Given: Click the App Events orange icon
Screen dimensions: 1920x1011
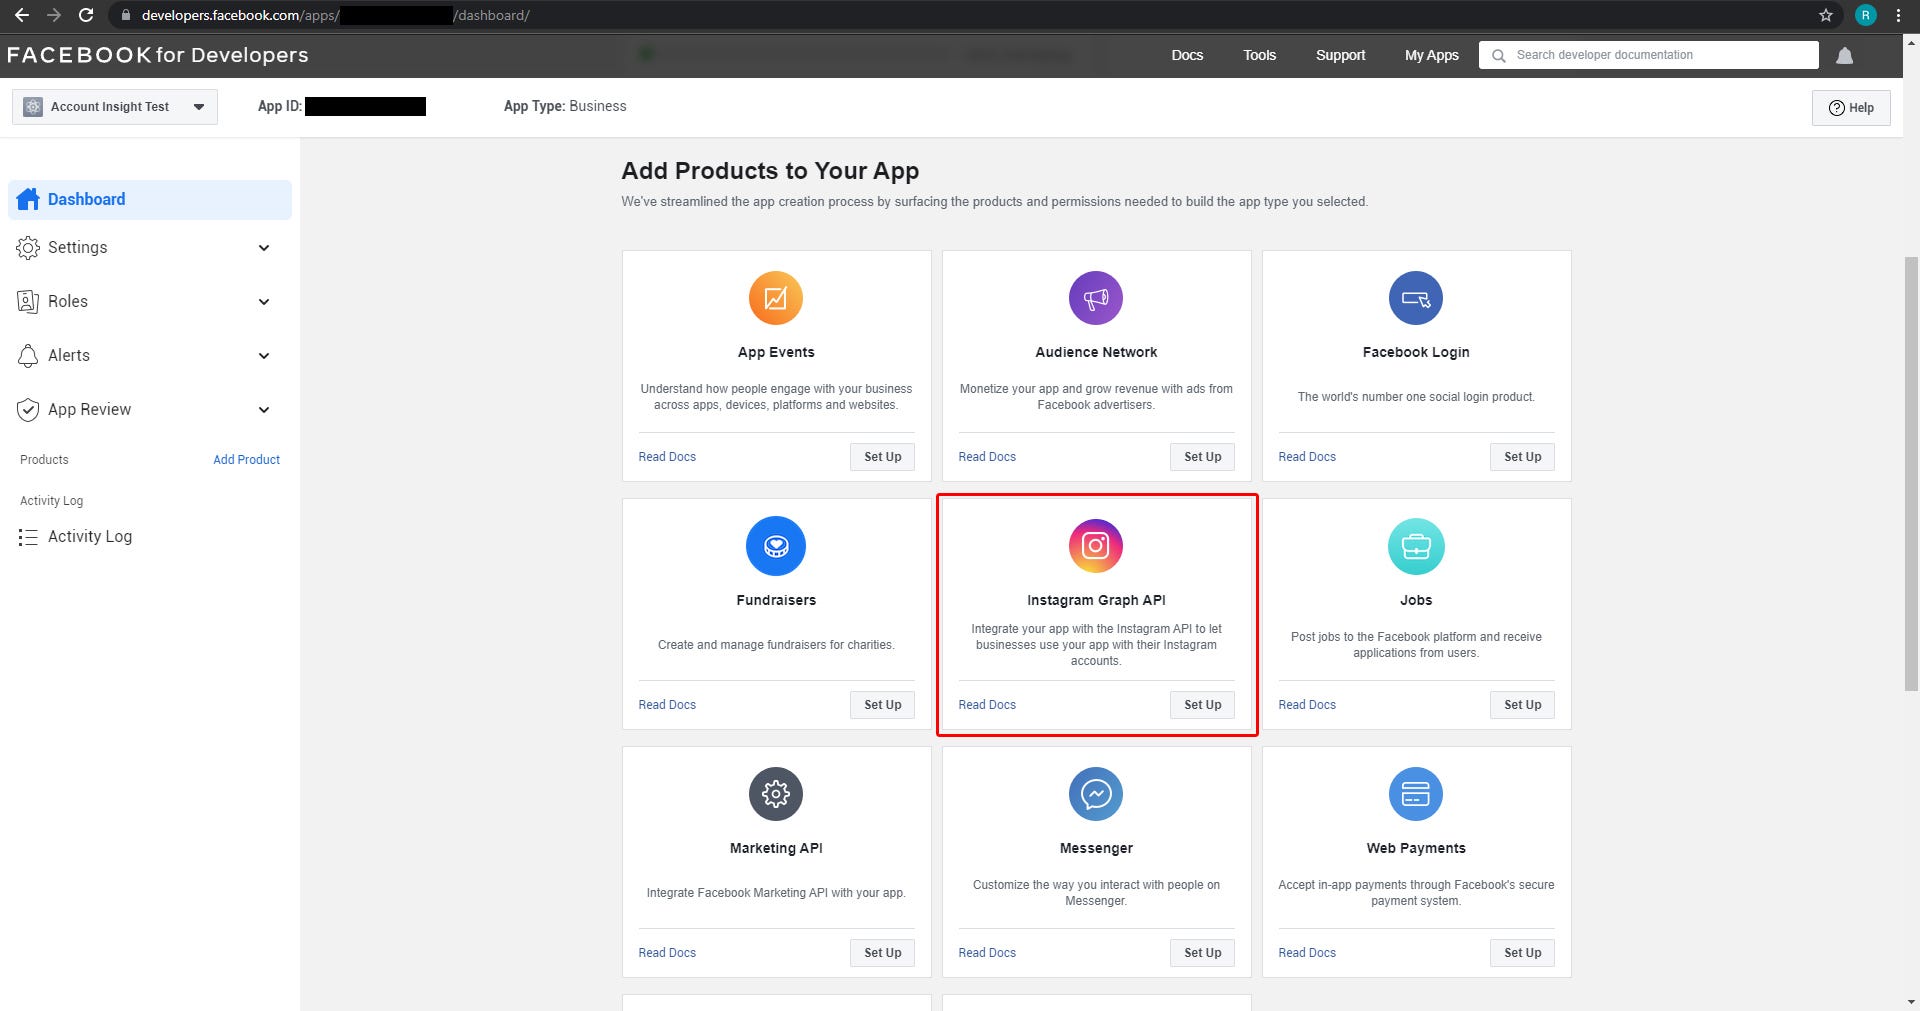Looking at the screenshot, I should tap(776, 298).
